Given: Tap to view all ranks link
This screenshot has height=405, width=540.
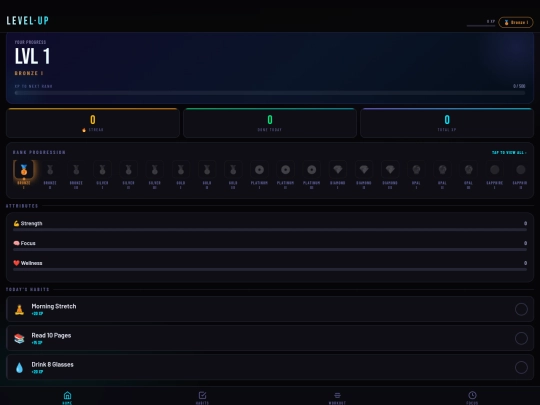Looking at the screenshot, I should pyautogui.click(x=509, y=153).
